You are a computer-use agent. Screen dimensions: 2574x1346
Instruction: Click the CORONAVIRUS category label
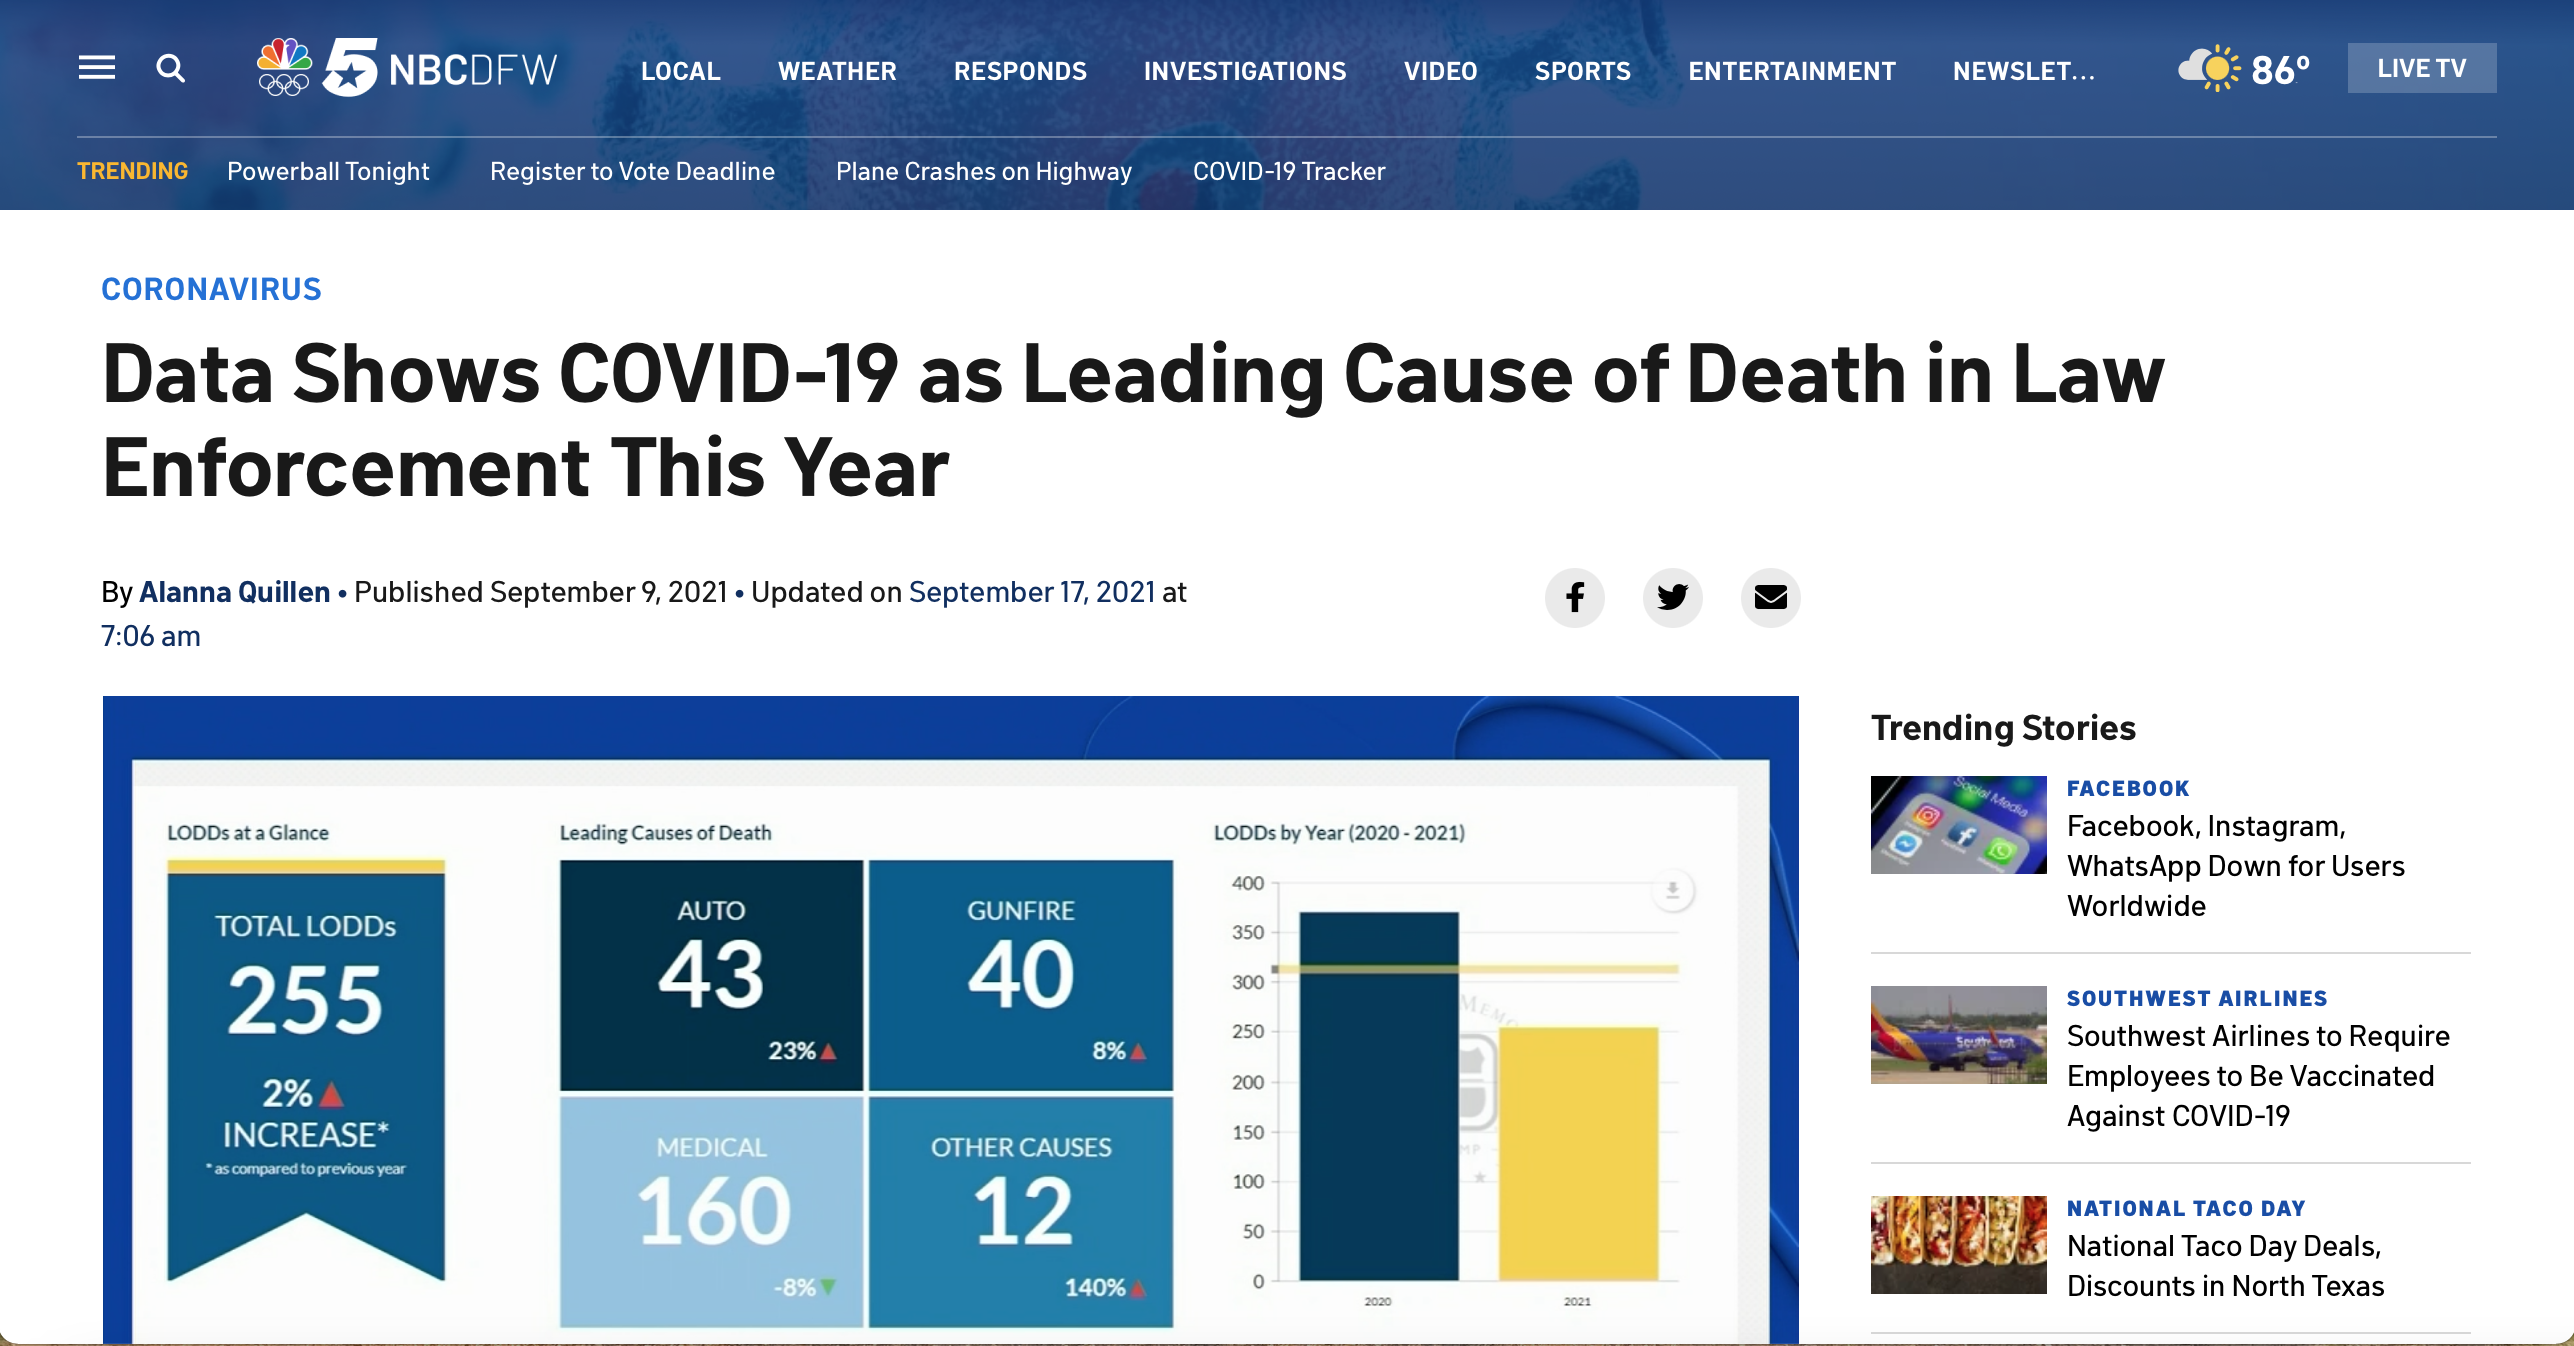tap(211, 289)
